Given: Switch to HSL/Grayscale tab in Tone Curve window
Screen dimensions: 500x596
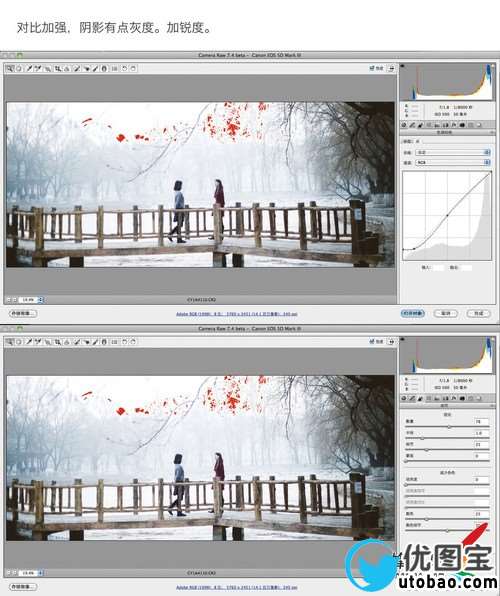Looking at the screenshot, I should pyautogui.click(x=429, y=125).
